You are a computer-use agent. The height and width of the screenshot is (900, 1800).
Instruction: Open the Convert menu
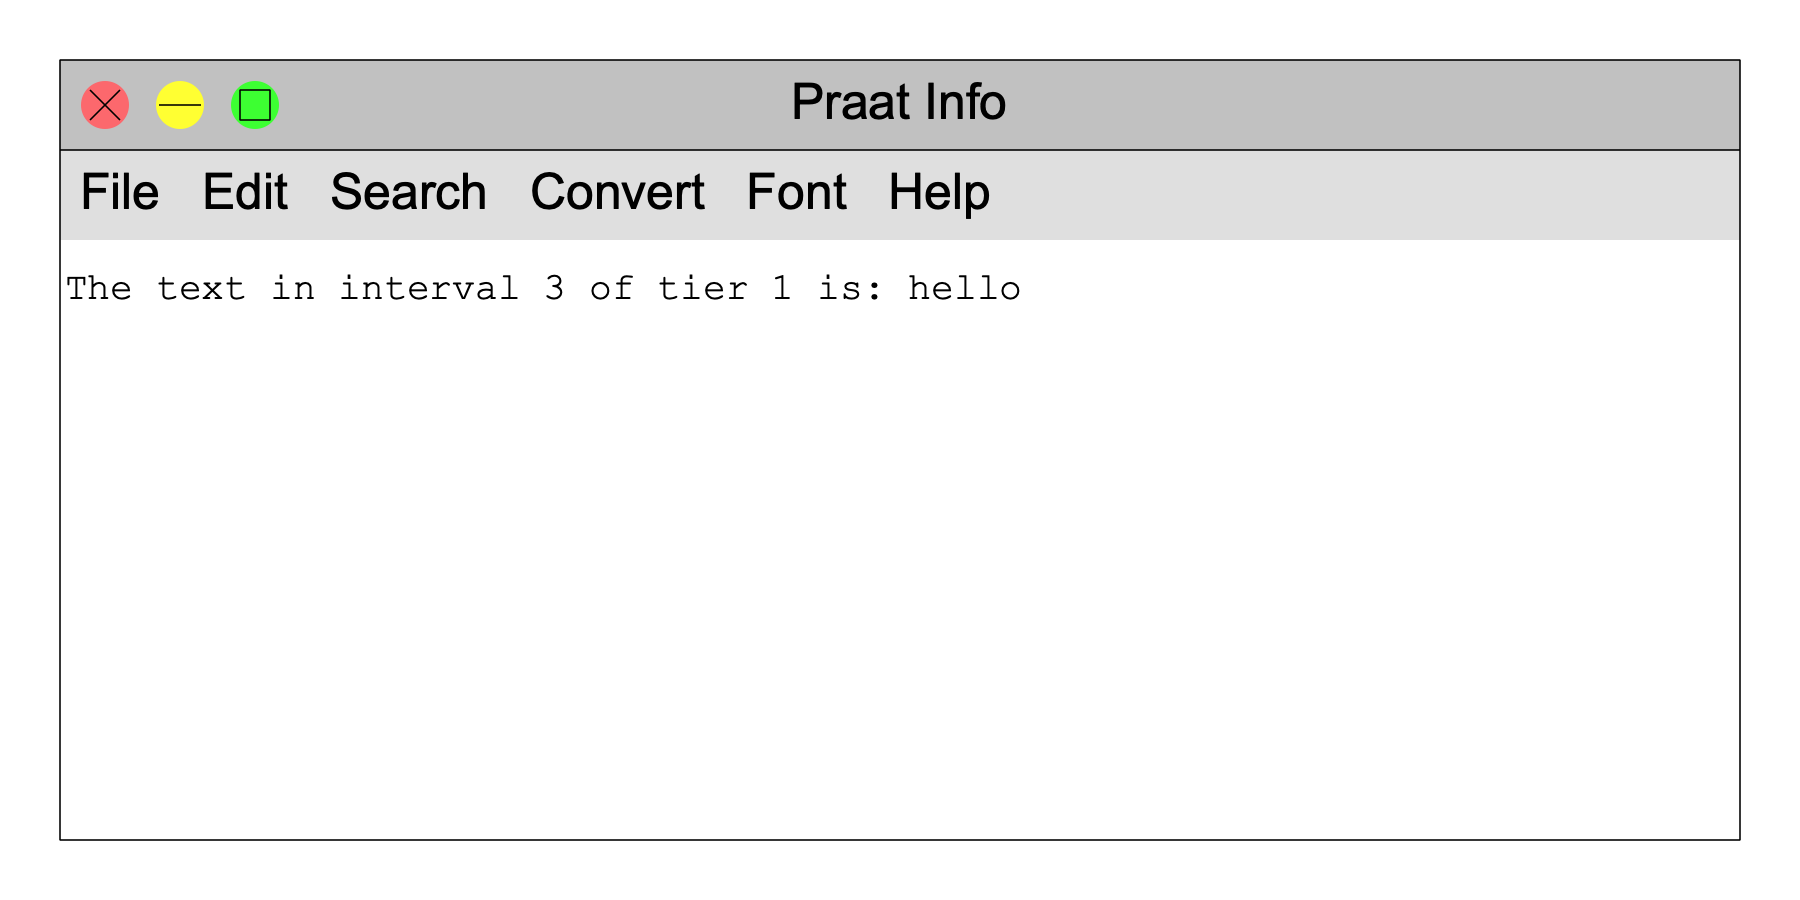[x=617, y=192]
